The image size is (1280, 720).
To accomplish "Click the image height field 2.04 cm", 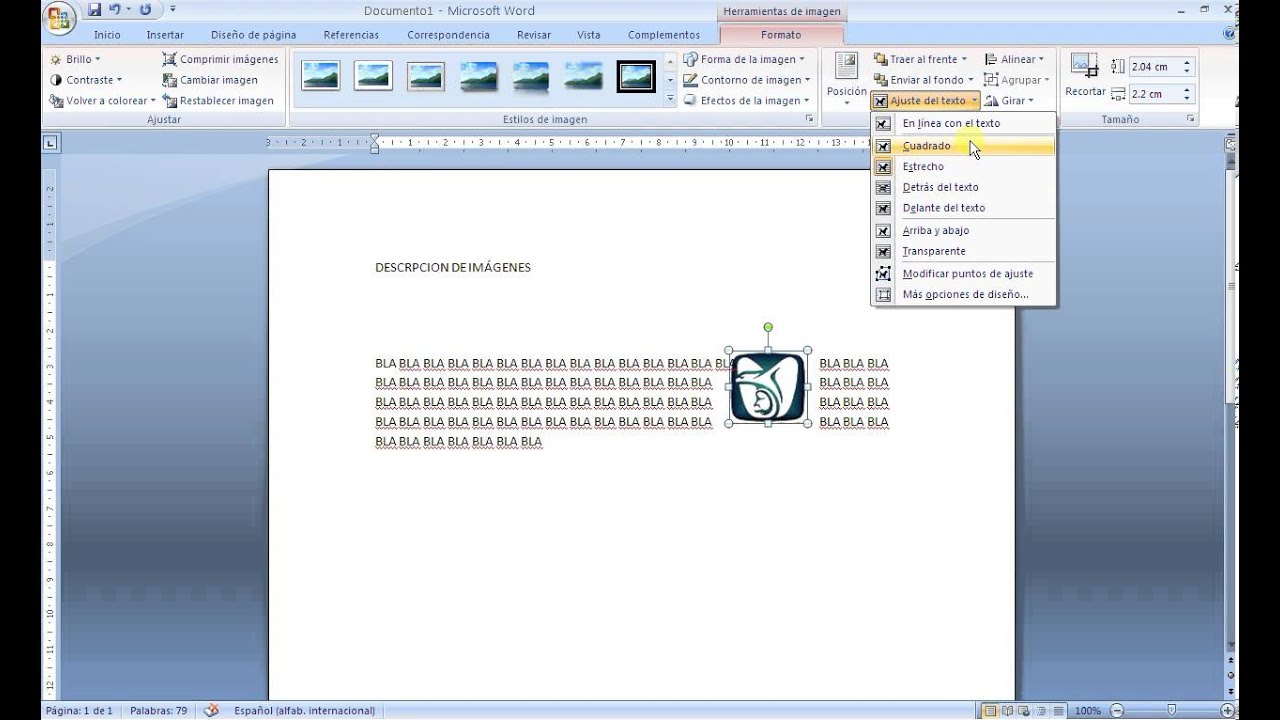I will (1154, 67).
